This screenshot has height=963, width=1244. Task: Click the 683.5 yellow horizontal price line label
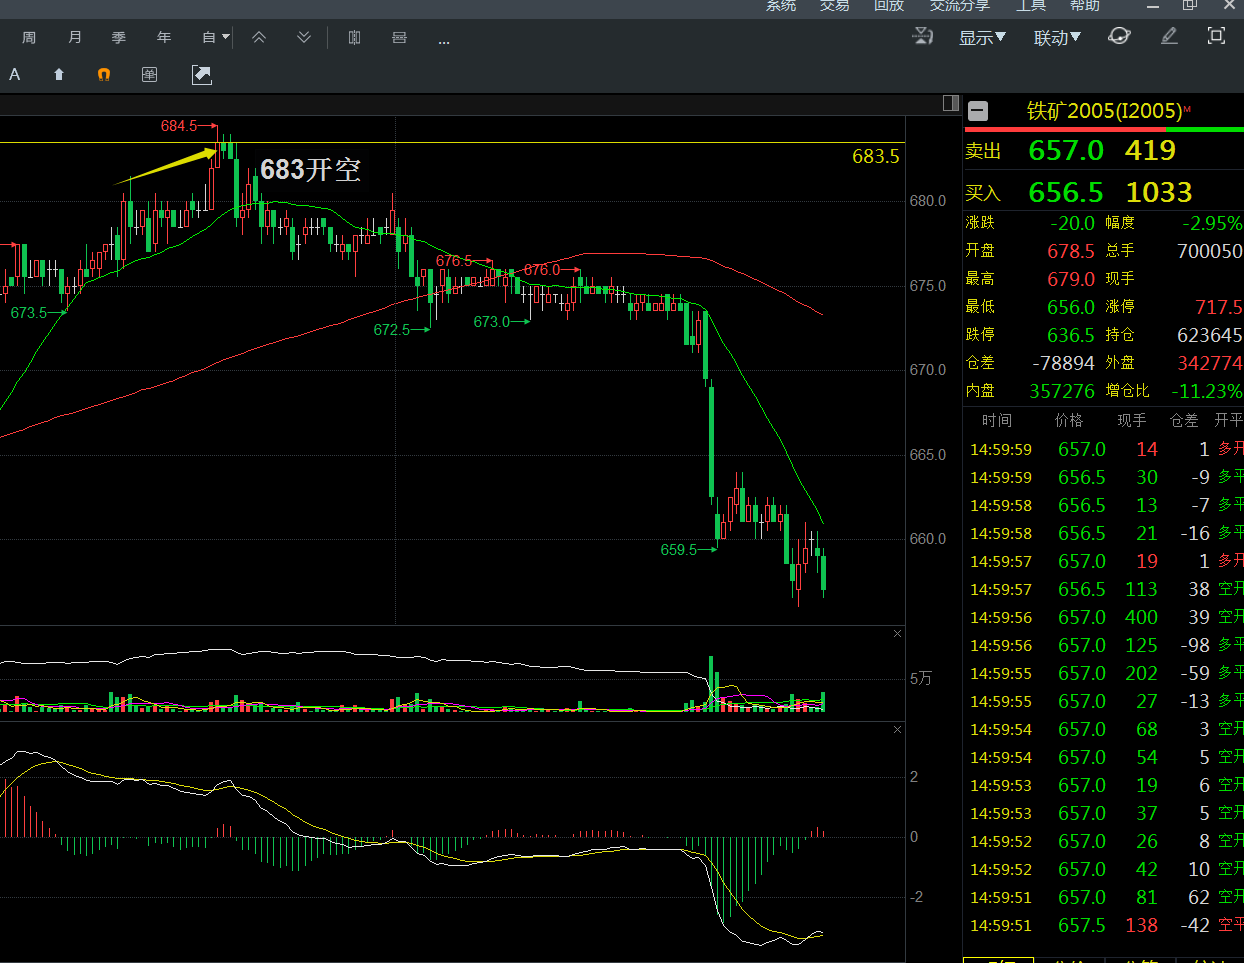[875, 156]
